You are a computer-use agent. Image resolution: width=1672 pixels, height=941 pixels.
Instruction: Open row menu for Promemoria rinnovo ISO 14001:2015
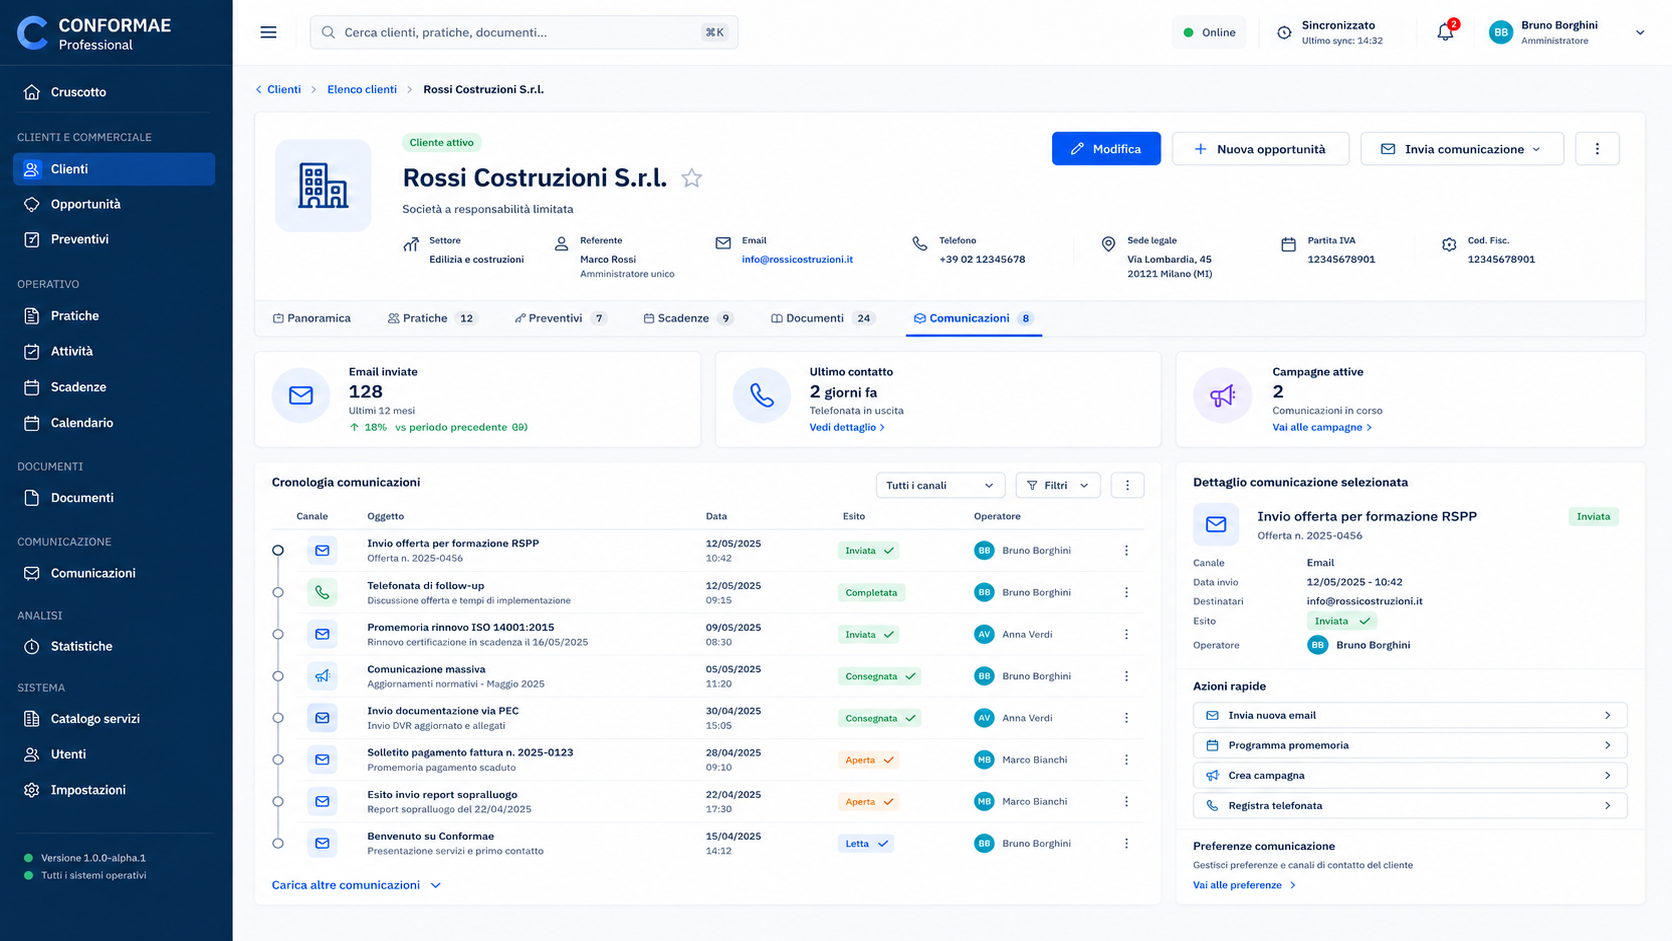tap(1126, 635)
